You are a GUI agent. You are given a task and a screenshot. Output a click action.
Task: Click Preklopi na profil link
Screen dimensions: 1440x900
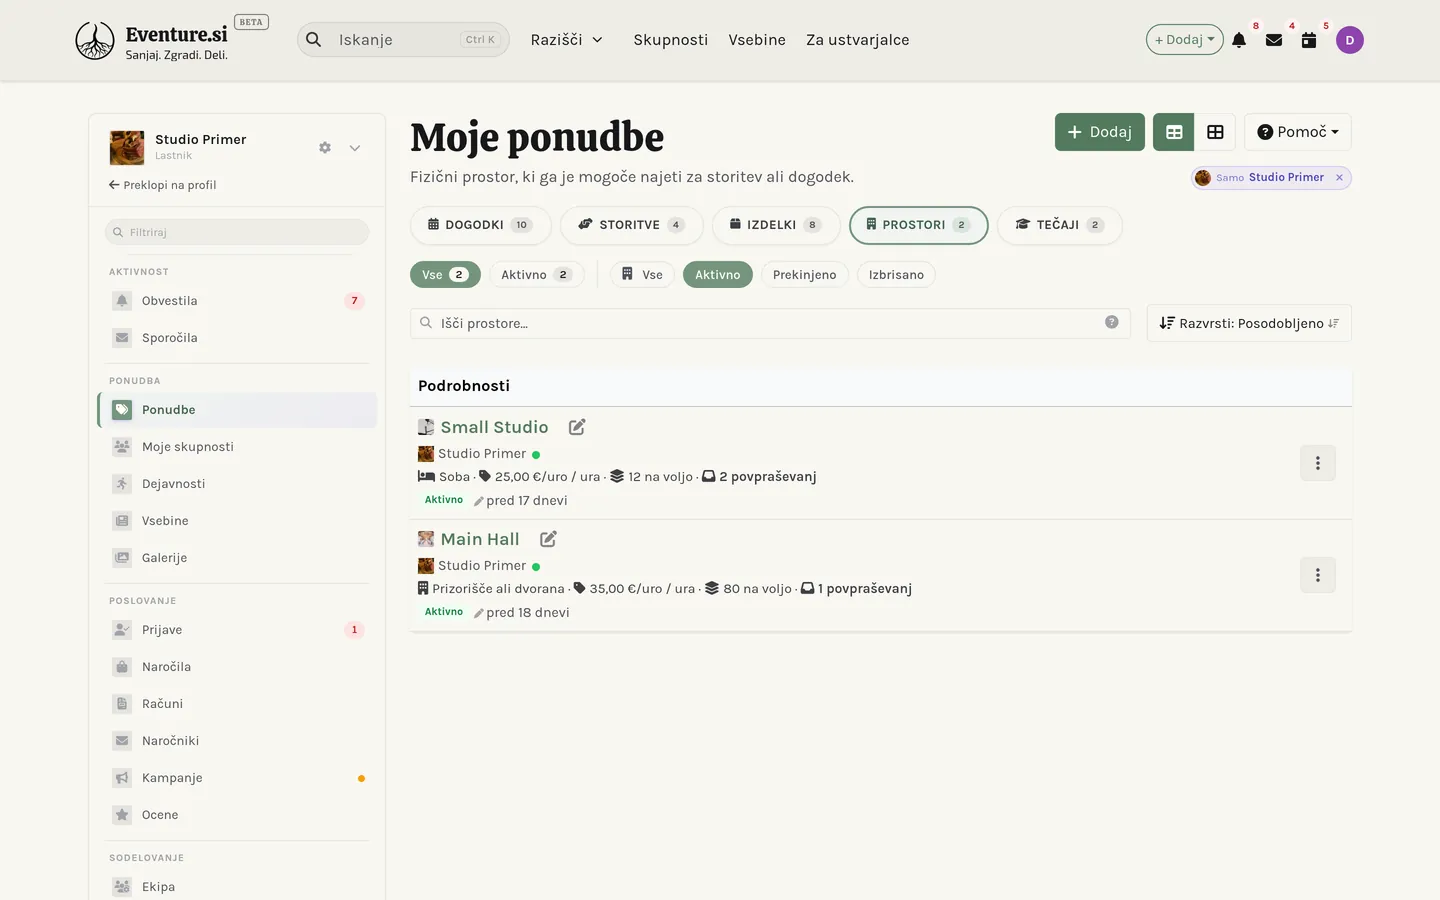point(163,185)
